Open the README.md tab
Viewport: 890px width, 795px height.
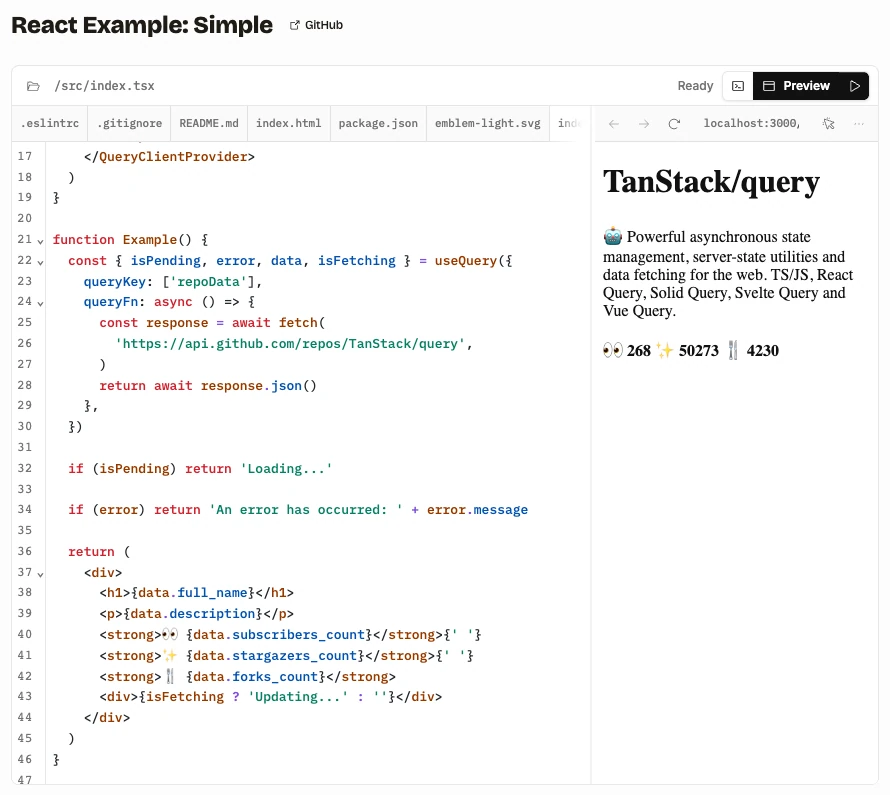[209, 123]
